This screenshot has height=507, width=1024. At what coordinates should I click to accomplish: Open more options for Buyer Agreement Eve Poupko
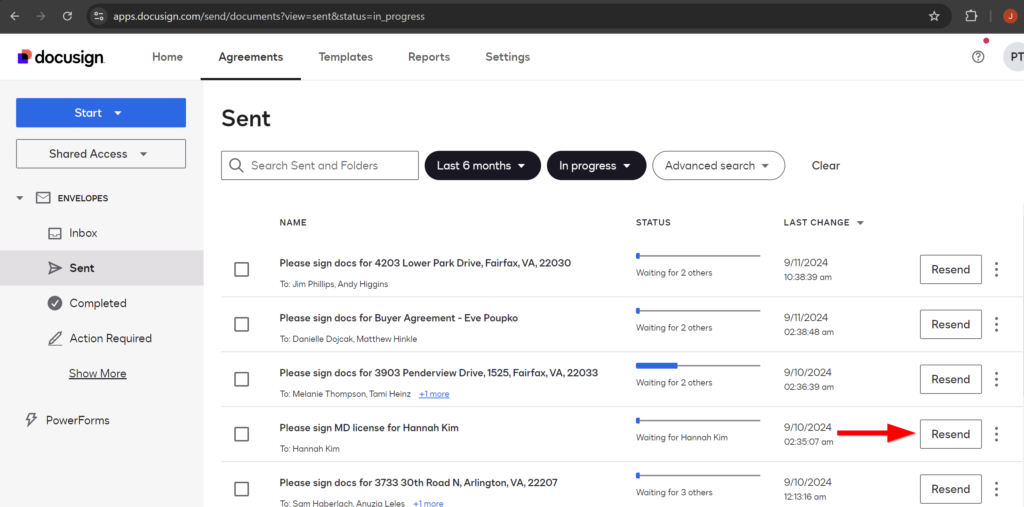coord(997,324)
